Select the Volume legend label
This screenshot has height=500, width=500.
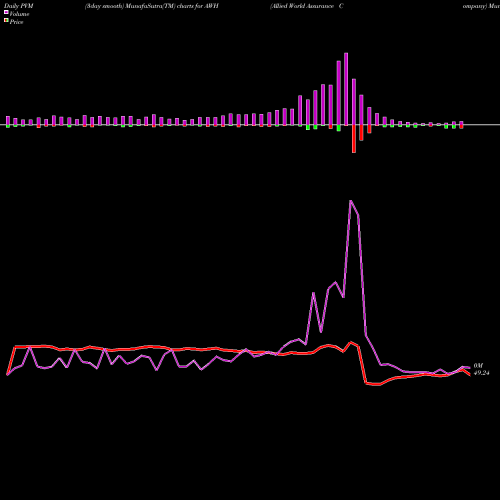(19, 14)
